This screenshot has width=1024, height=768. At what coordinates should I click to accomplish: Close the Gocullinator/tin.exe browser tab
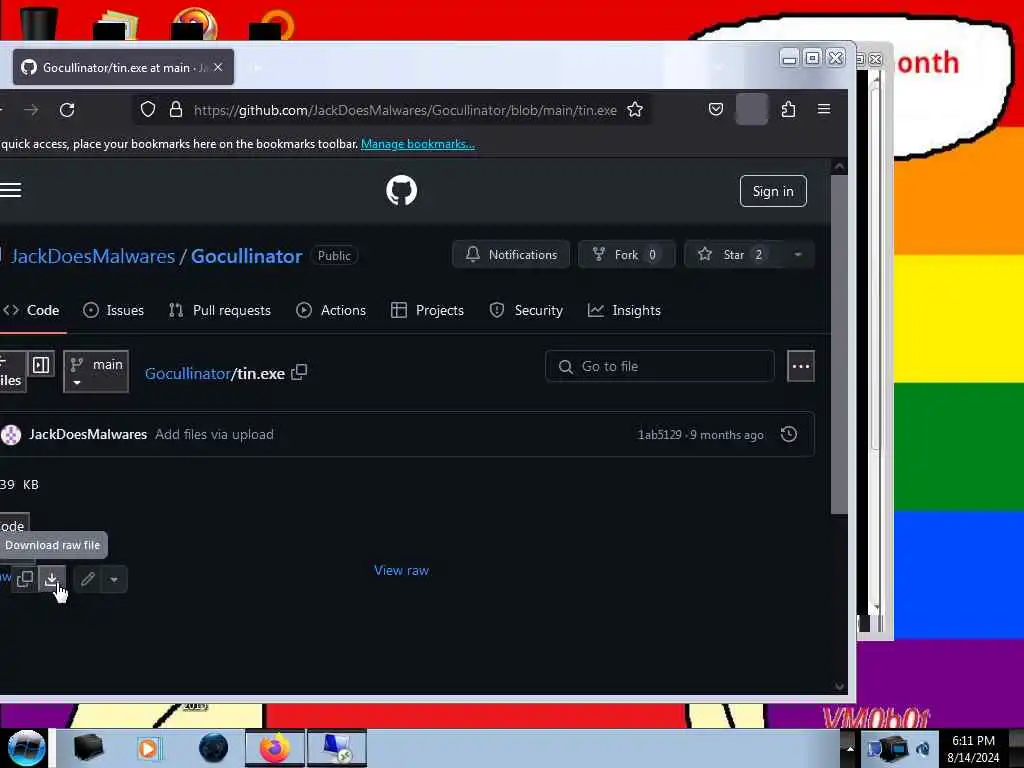point(218,67)
